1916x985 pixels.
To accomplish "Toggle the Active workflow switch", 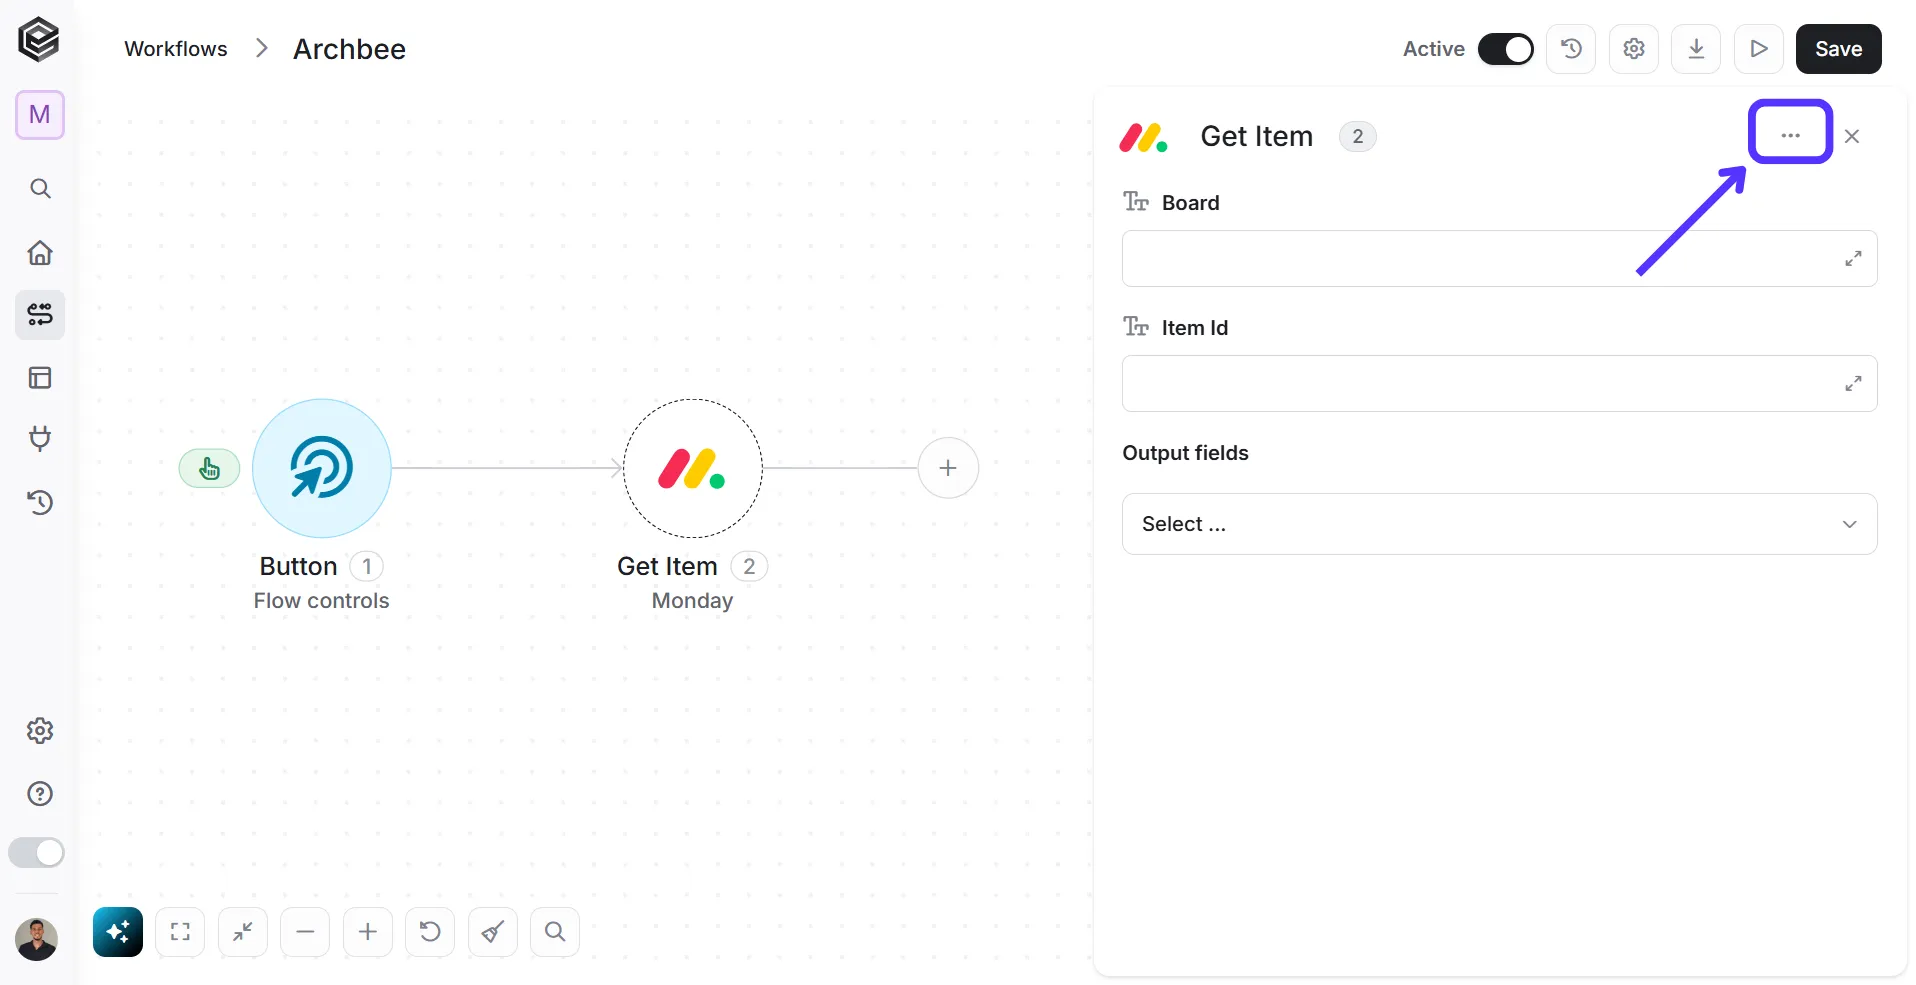I will (1505, 49).
